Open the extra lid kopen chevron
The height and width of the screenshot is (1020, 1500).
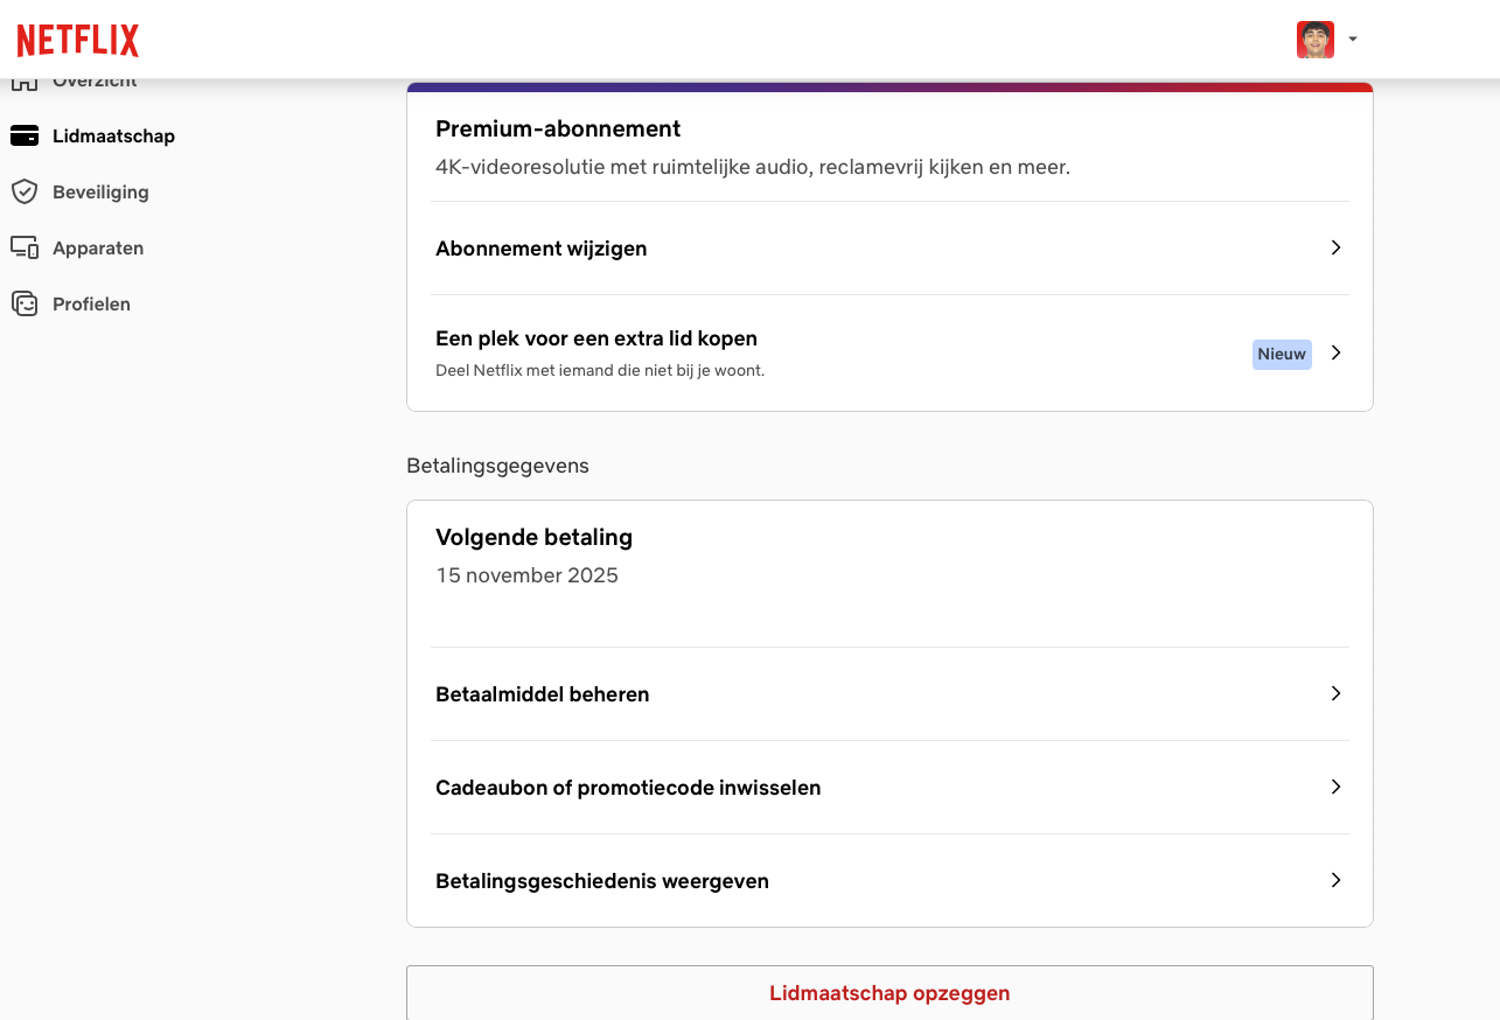pyautogui.click(x=1336, y=353)
